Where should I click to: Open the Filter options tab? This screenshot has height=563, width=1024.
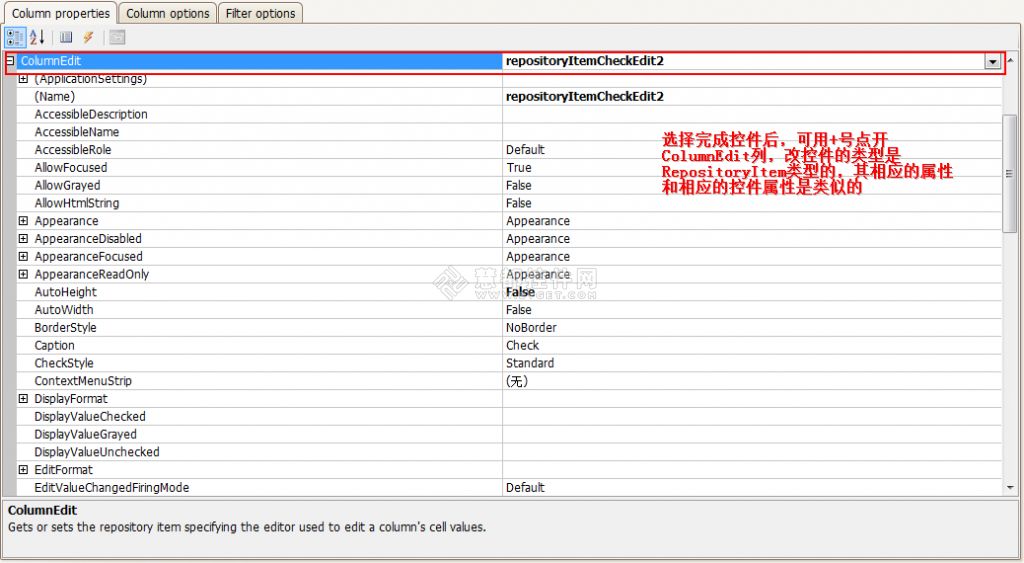(x=261, y=13)
